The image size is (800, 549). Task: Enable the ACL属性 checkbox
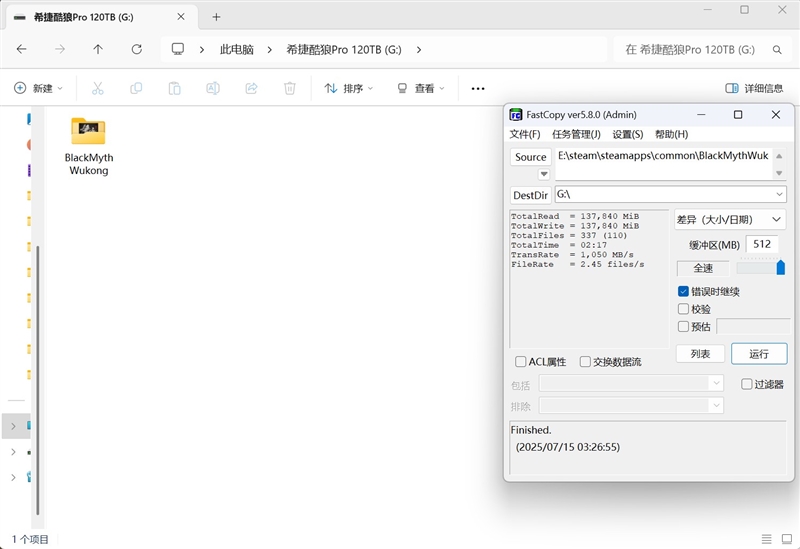click(520, 362)
